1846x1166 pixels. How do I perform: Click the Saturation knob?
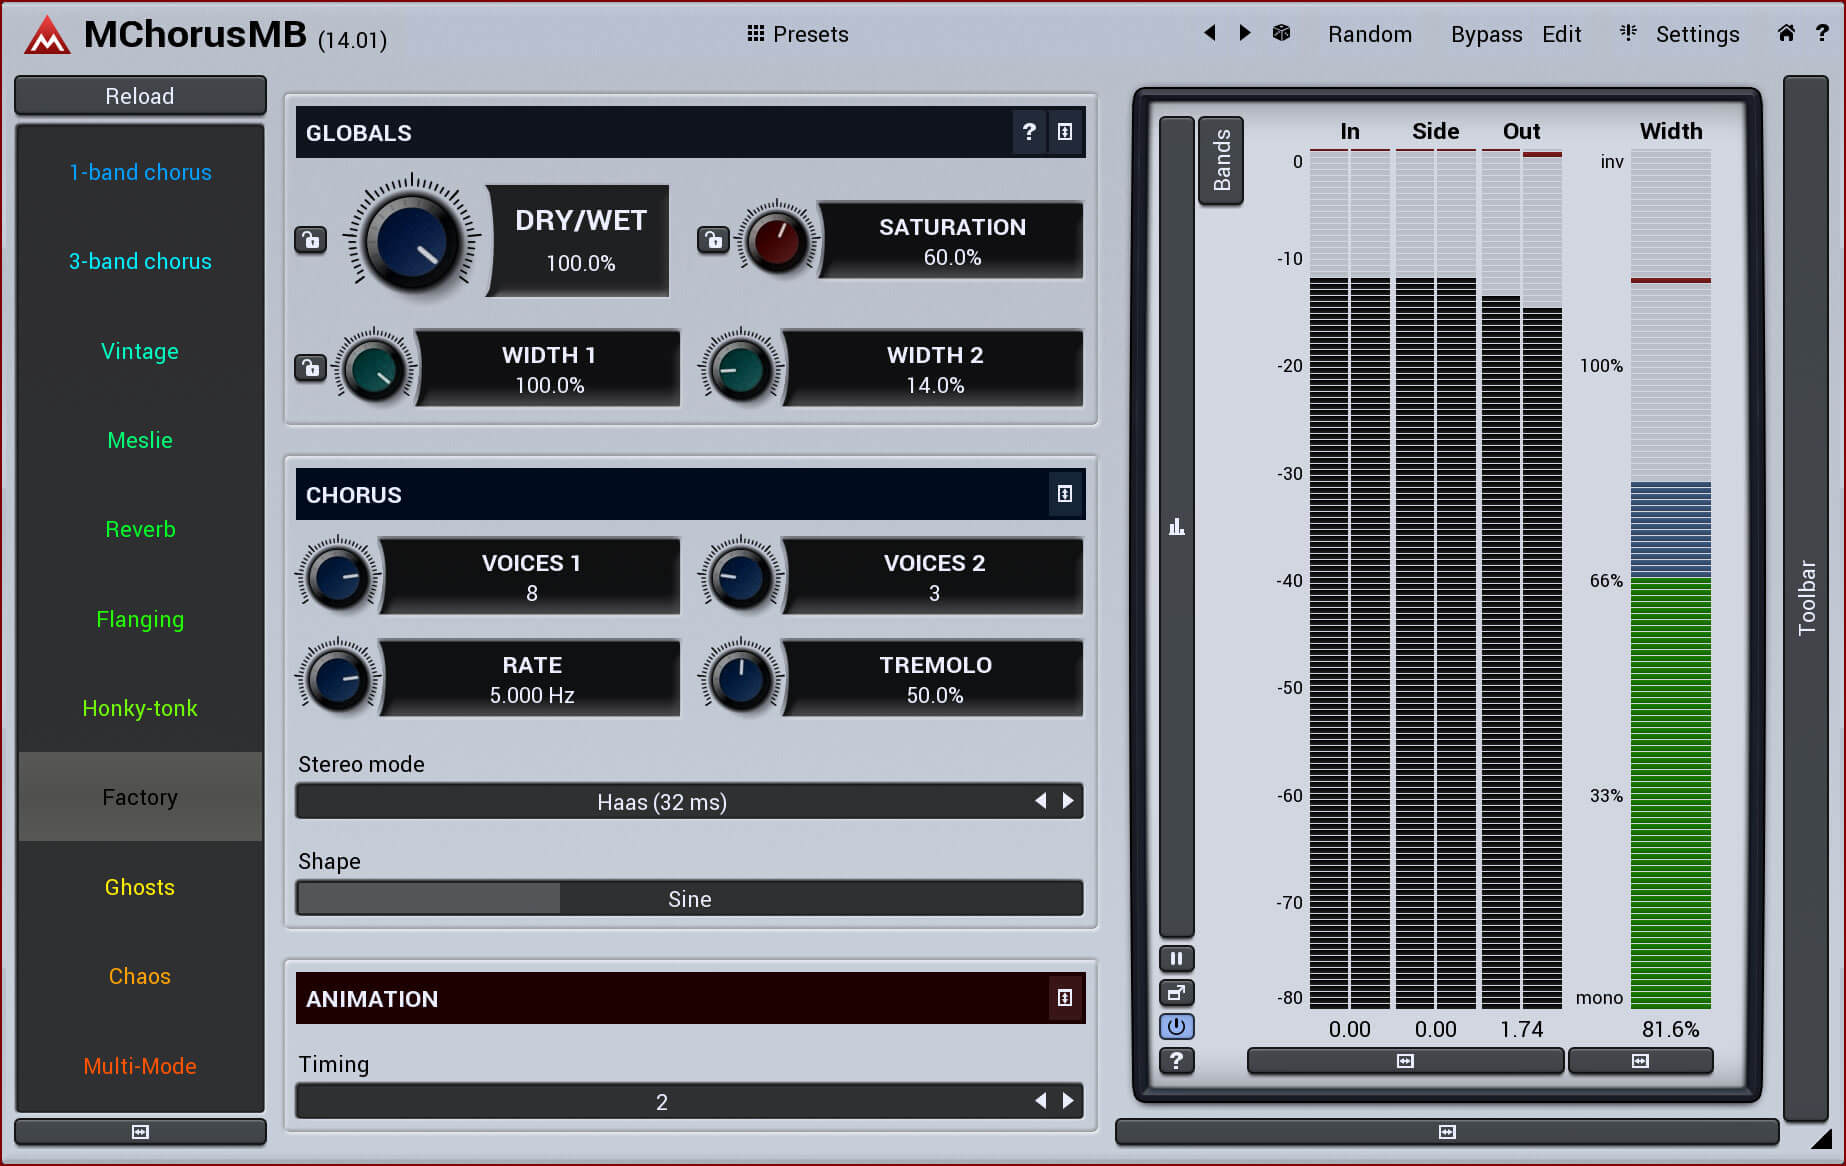[778, 240]
